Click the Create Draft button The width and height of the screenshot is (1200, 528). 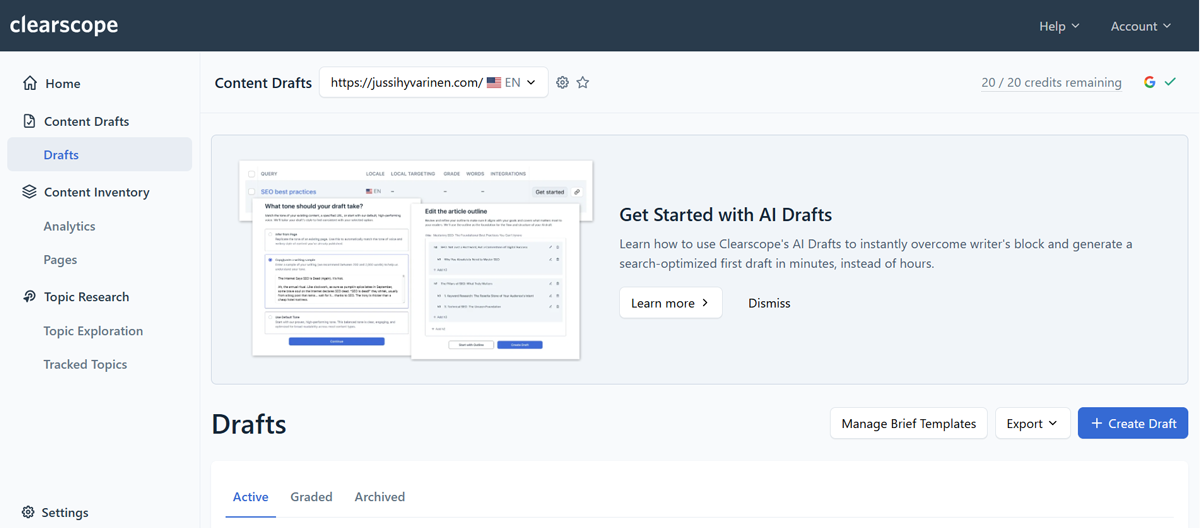[1133, 423]
